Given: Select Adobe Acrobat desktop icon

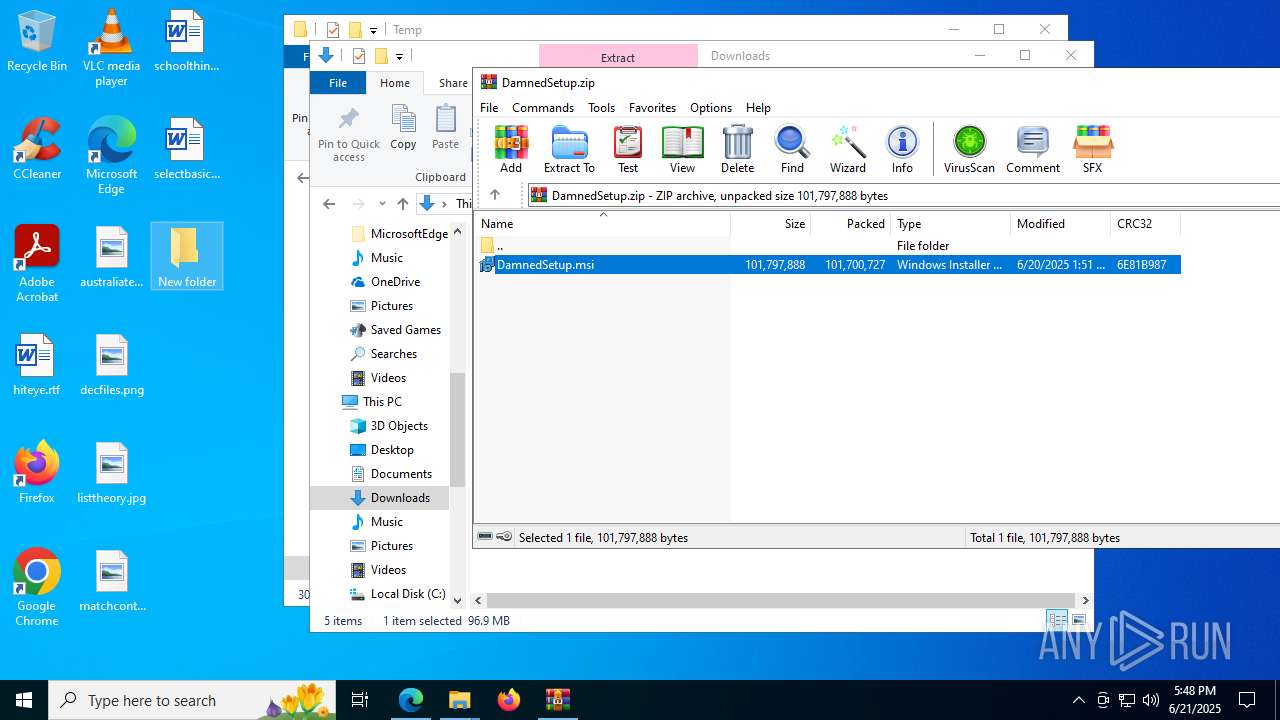Looking at the screenshot, I should coord(37,264).
